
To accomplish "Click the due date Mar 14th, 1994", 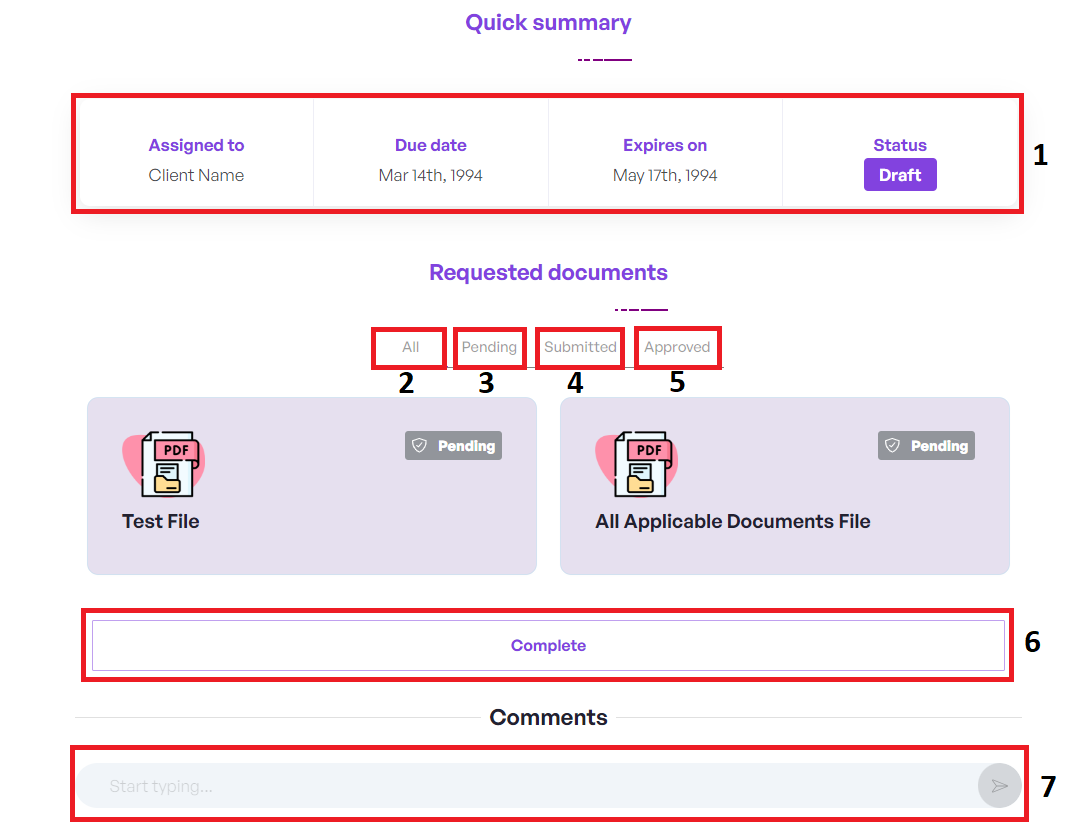I will coord(431,175).
